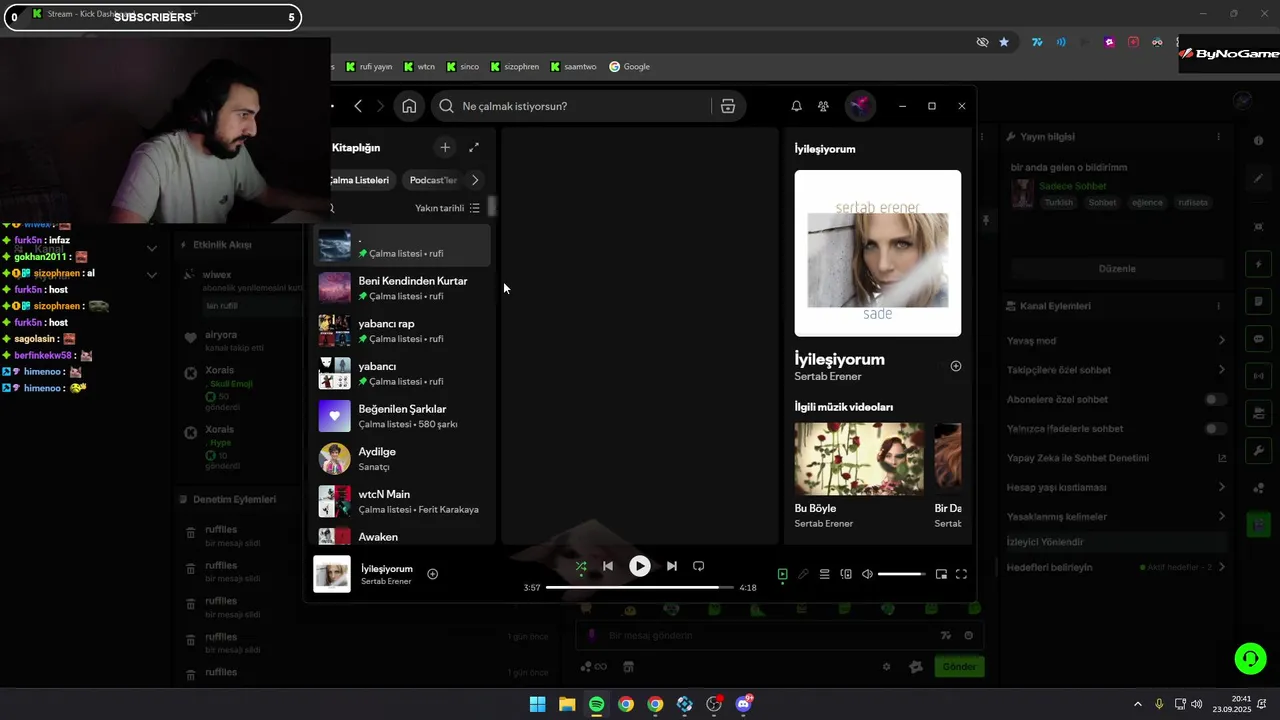Set the Spotify volume slider
Image resolution: width=1280 pixels, height=720 pixels.
point(901,574)
